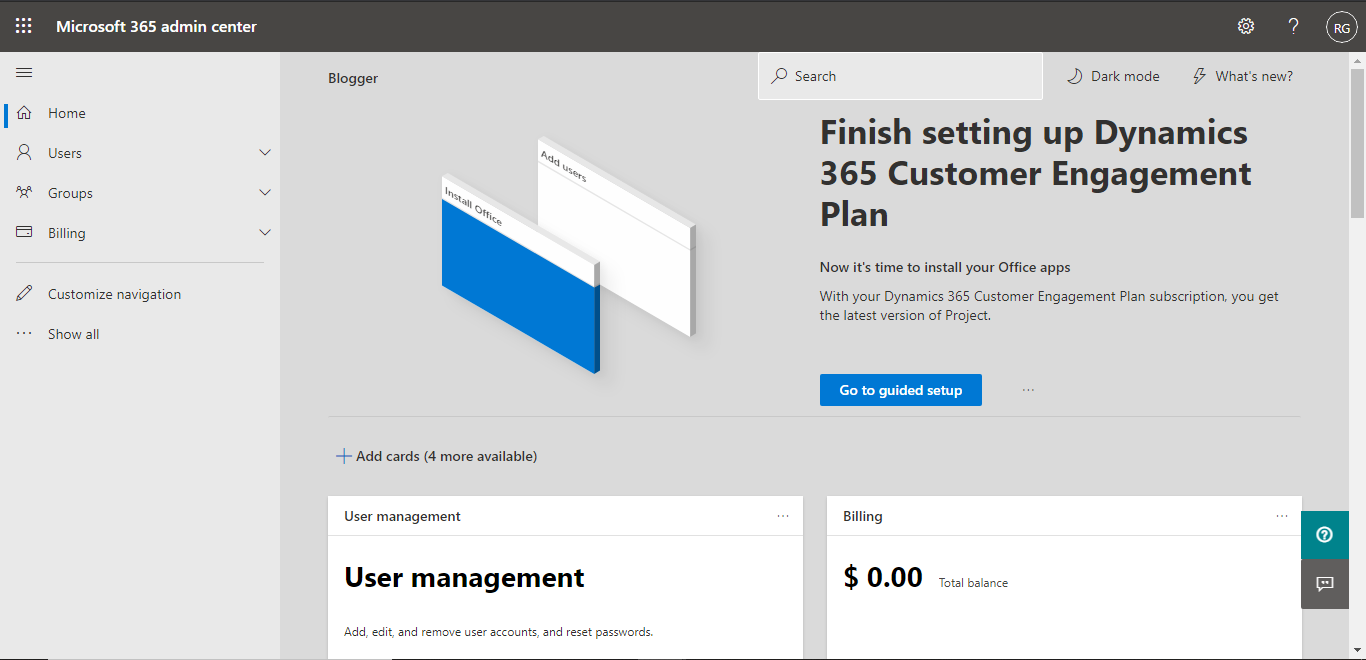Screen dimensions: 1366x660
Task: Toggle Dark mode
Action: (1114, 76)
